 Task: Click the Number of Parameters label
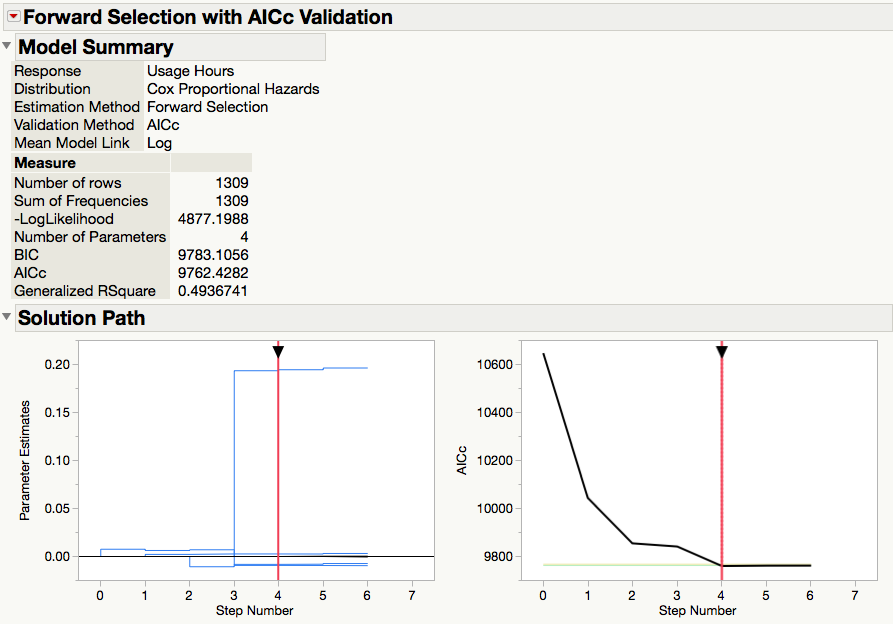coord(90,237)
